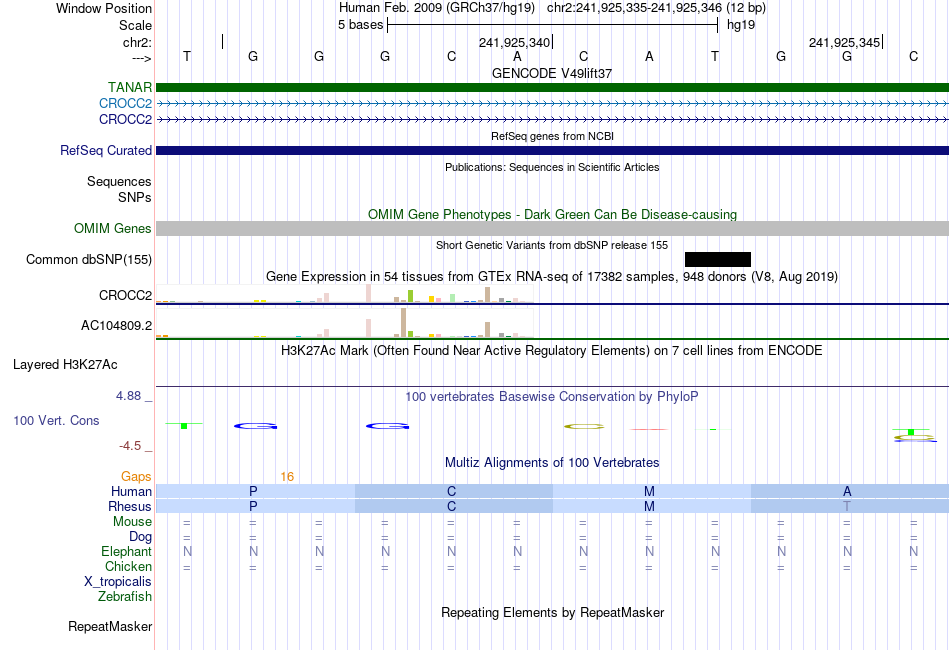Viewport: 950px width, 650px height.
Task: Click the Elephant species row label
Action: pyautogui.click(x=127, y=551)
